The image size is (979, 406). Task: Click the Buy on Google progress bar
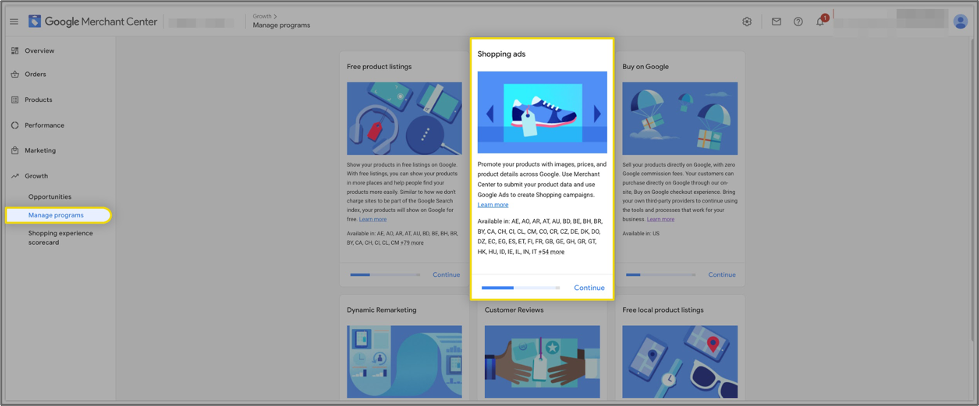point(661,275)
